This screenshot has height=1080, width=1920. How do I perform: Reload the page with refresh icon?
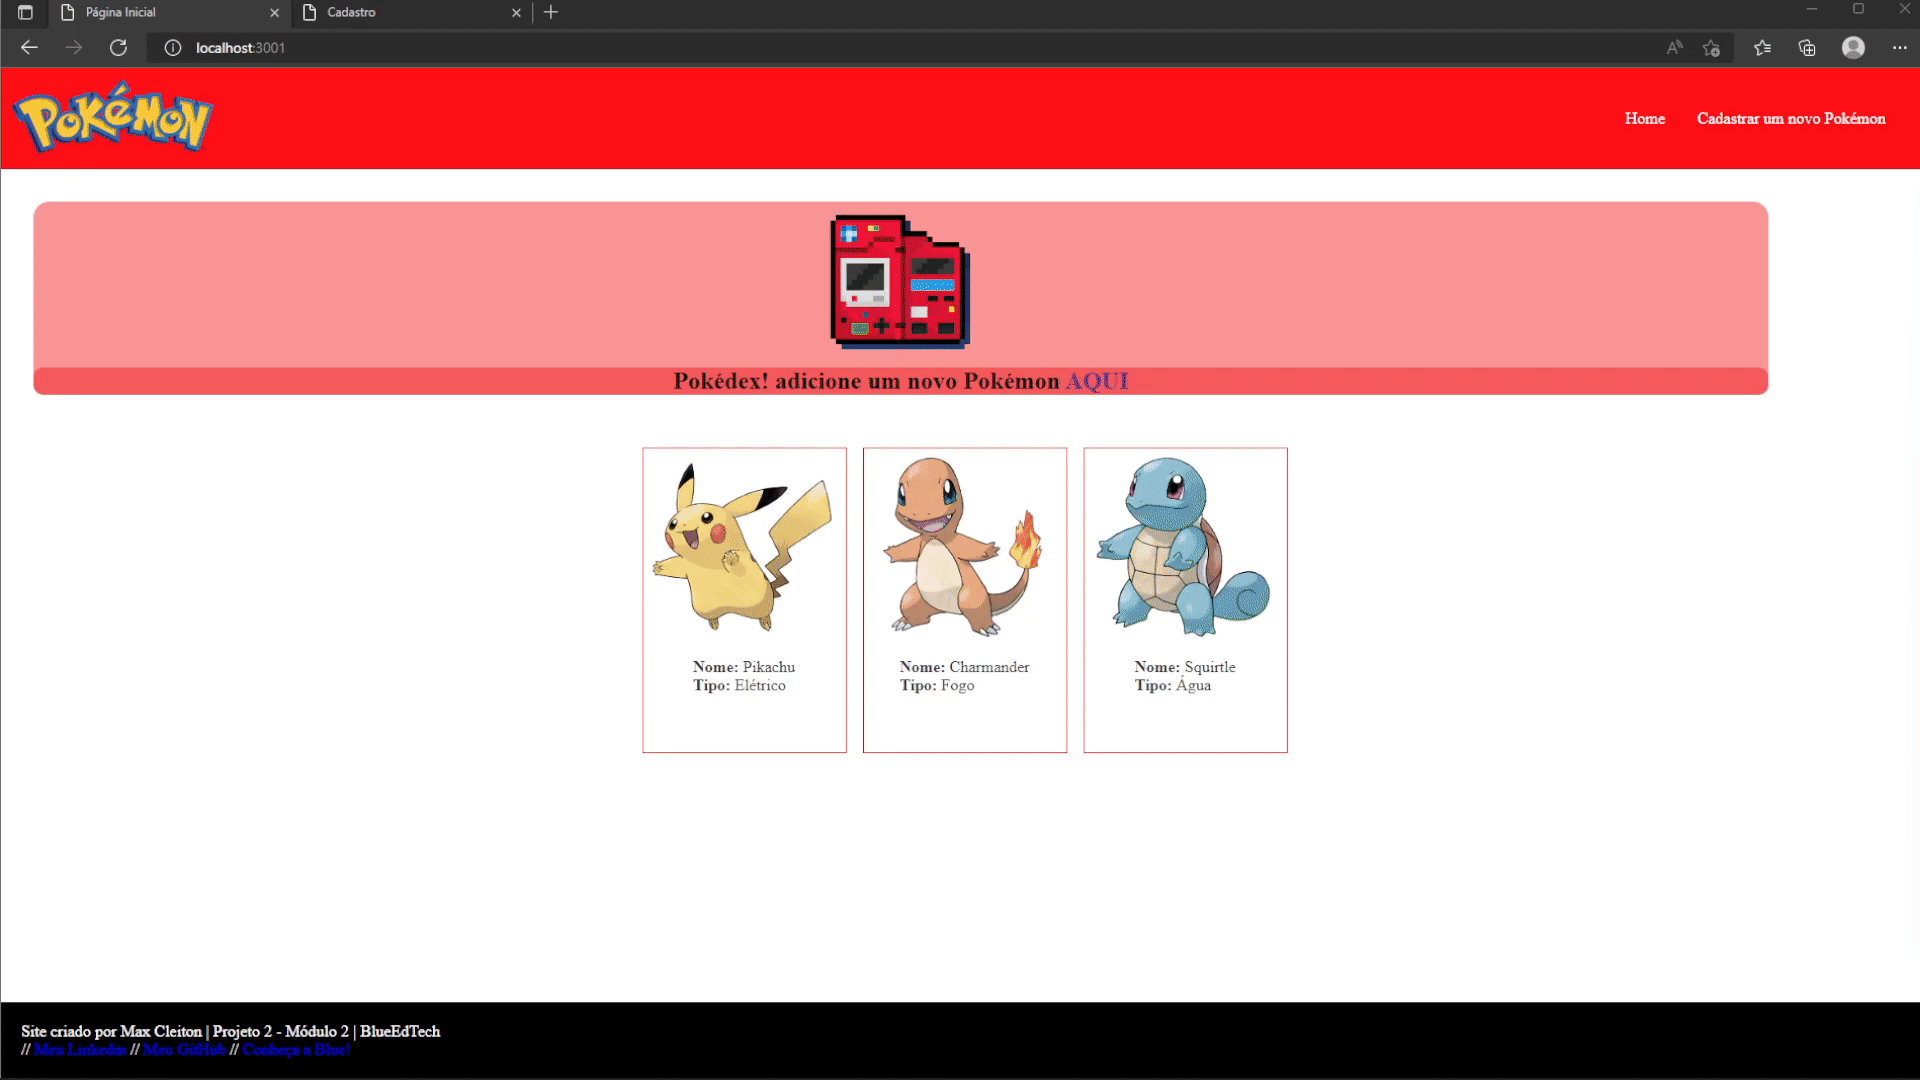coord(118,48)
